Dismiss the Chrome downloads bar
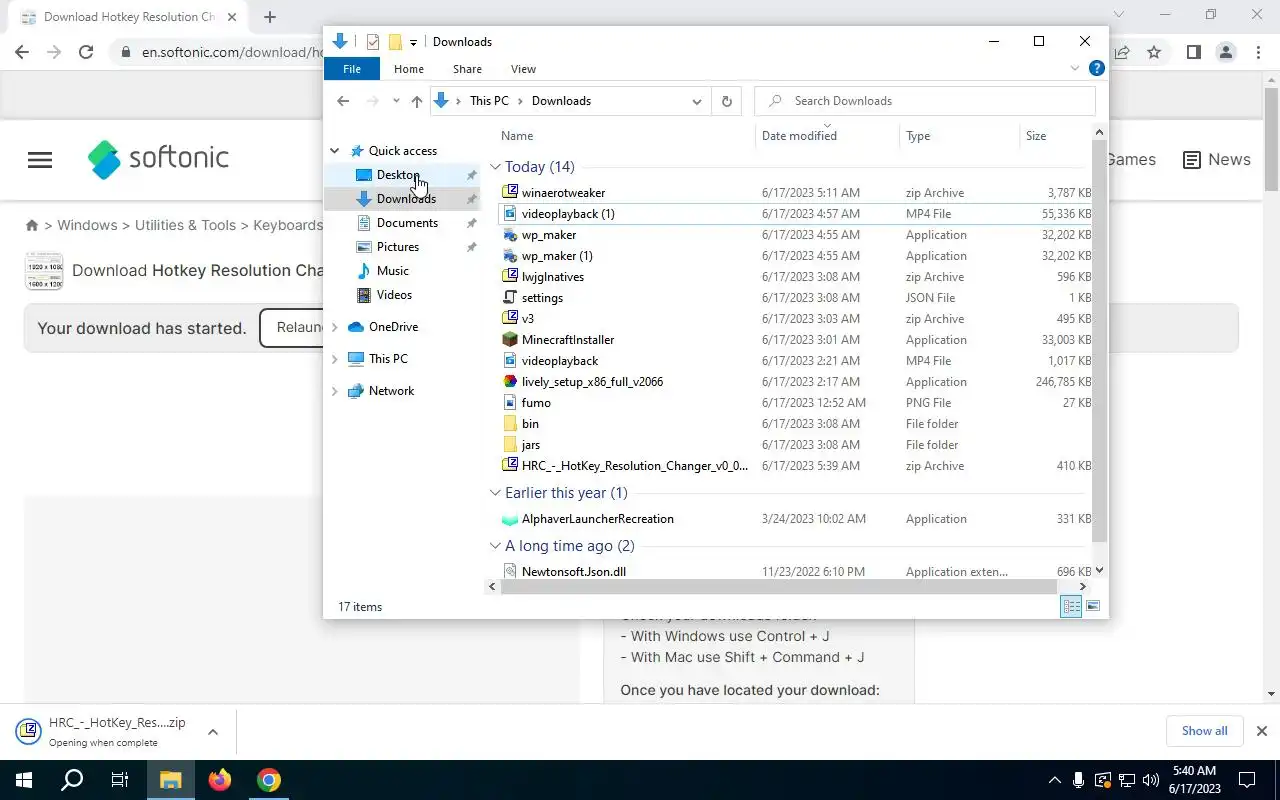The width and height of the screenshot is (1280, 800). coord(1262,731)
